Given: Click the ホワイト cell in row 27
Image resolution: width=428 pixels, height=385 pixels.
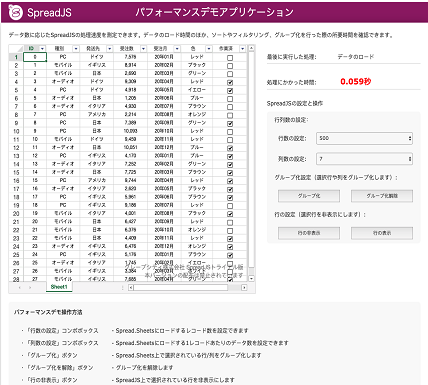Looking at the screenshot, I should (197, 271).
